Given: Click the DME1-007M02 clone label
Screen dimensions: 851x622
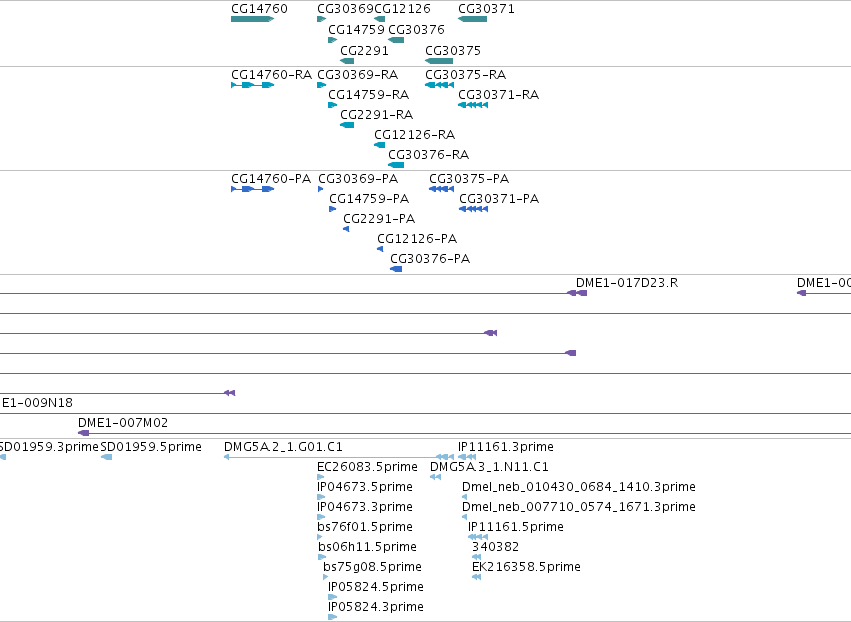Looking at the screenshot, I should (123, 423).
